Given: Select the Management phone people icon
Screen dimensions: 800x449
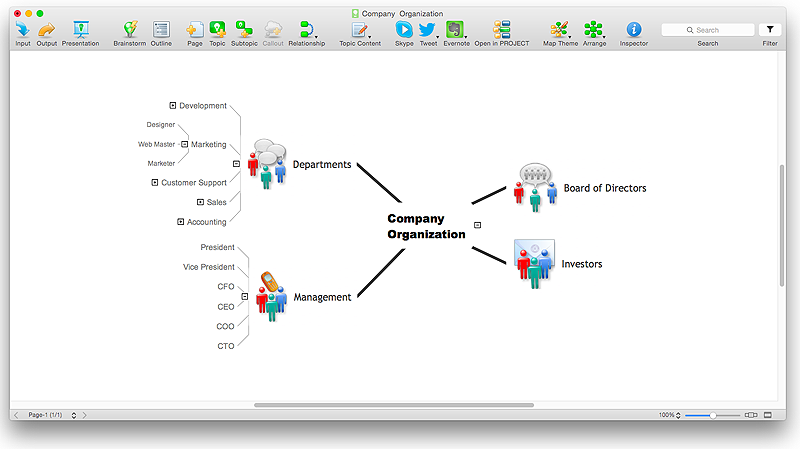Looking at the screenshot, I should click(x=271, y=296).
